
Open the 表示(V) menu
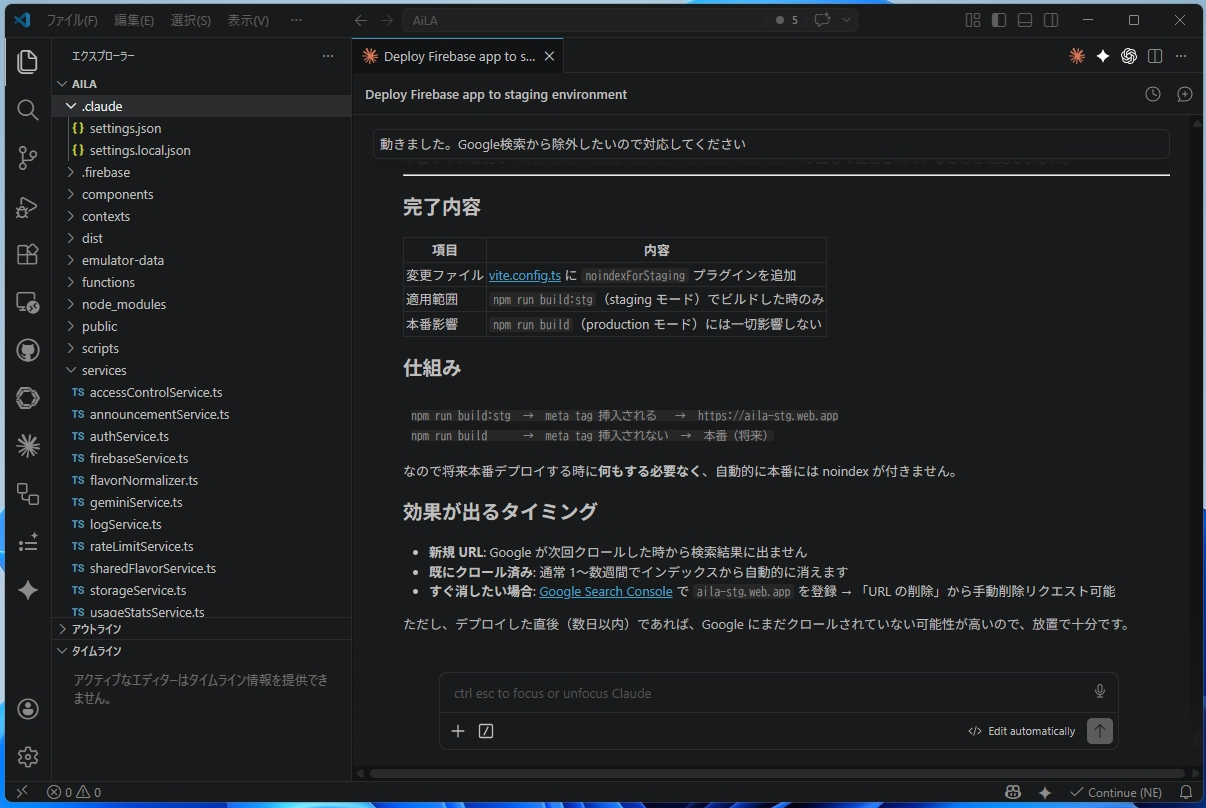pyautogui.click(x=248, y=20)
